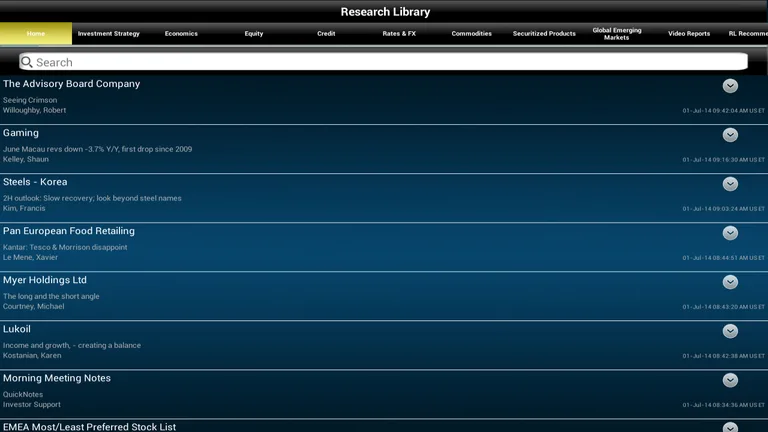Select the Equity tab
Viewport: 768px width, 432px height.
(x=254, y=33)
